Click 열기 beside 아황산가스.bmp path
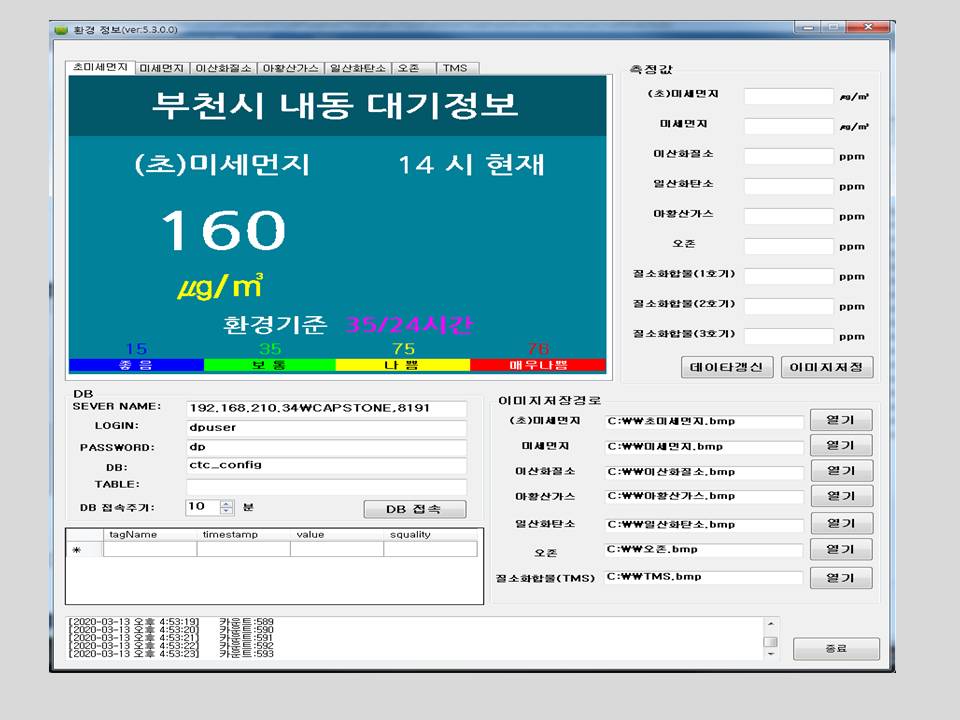 point(841,496)
